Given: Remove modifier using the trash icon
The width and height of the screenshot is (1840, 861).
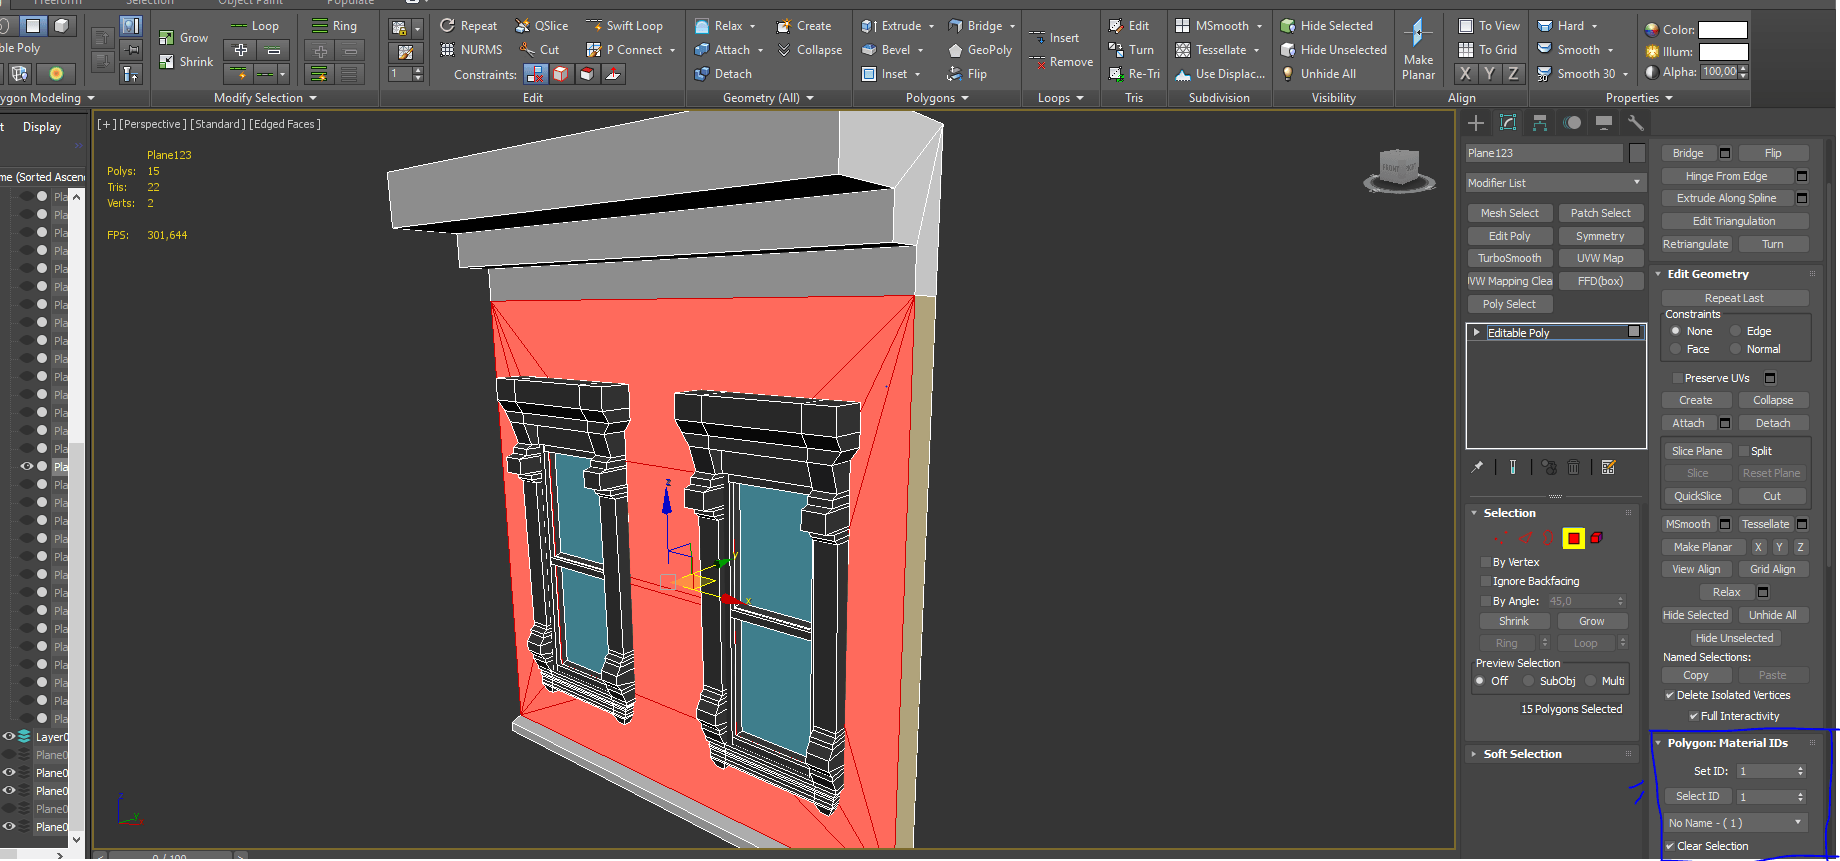Looking at the screenshot, I should 1573,467.
